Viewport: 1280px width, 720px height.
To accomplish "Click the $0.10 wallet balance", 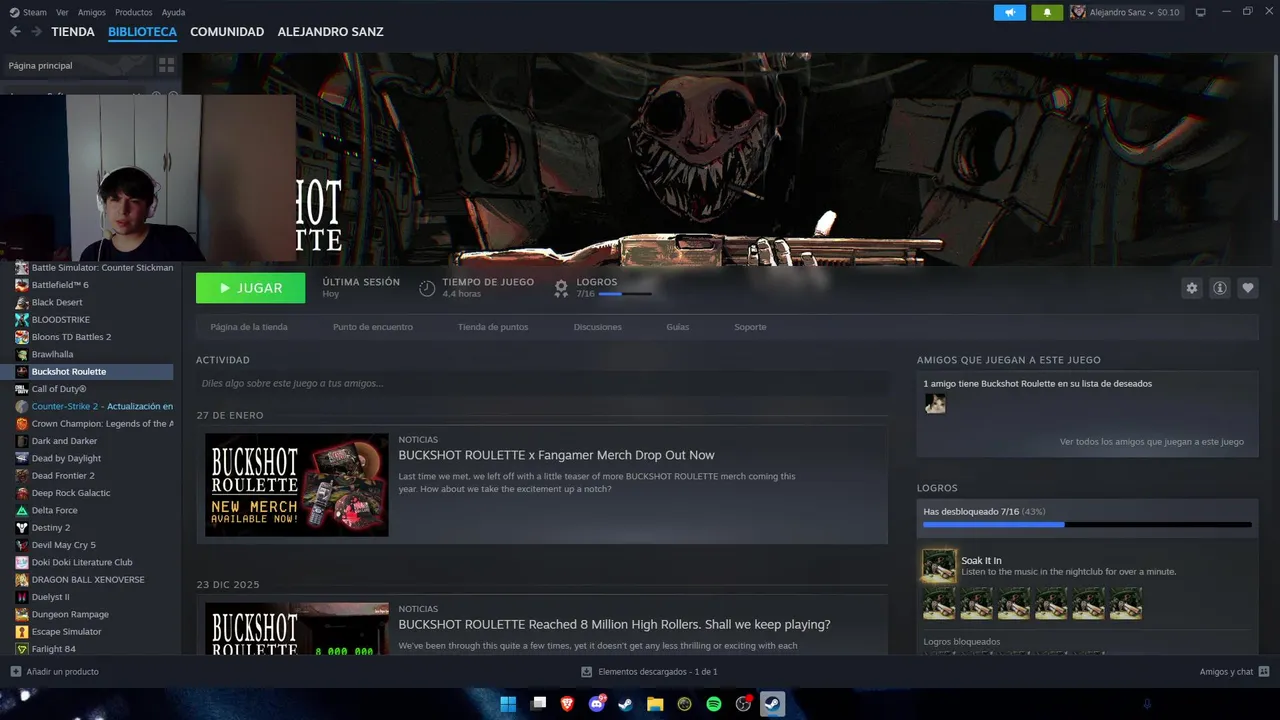I will pos(1168,12).
